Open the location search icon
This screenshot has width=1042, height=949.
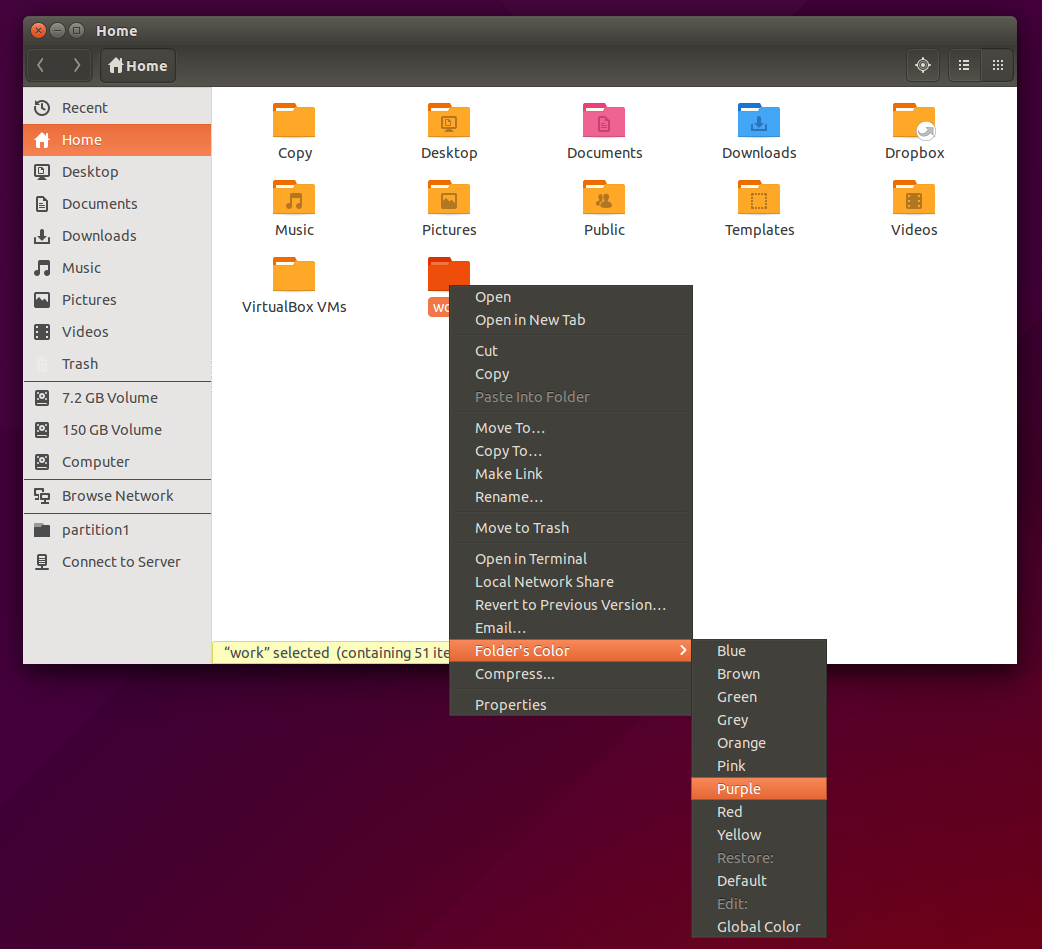[922, 65]
